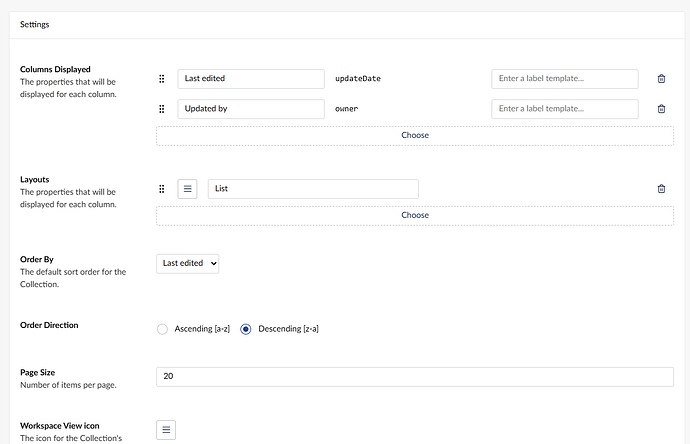Viewport: 690px width, 444px height.
Task: Click the Columns Displayed label
Action: pyautogui.click(x=55, y=69)
